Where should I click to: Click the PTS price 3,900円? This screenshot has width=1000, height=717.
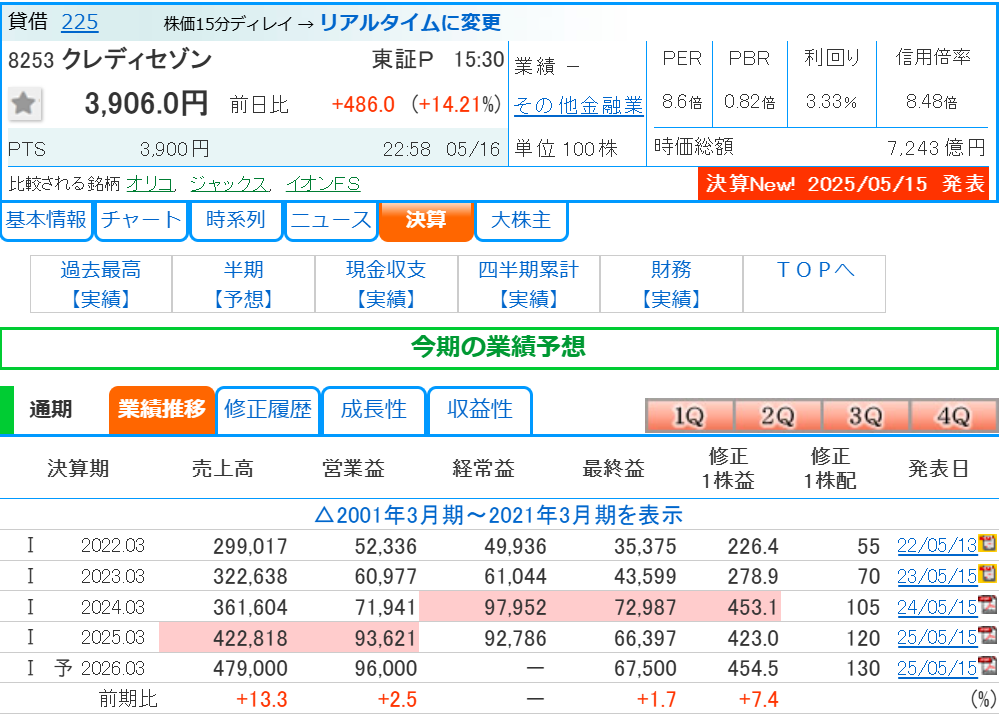174,149
